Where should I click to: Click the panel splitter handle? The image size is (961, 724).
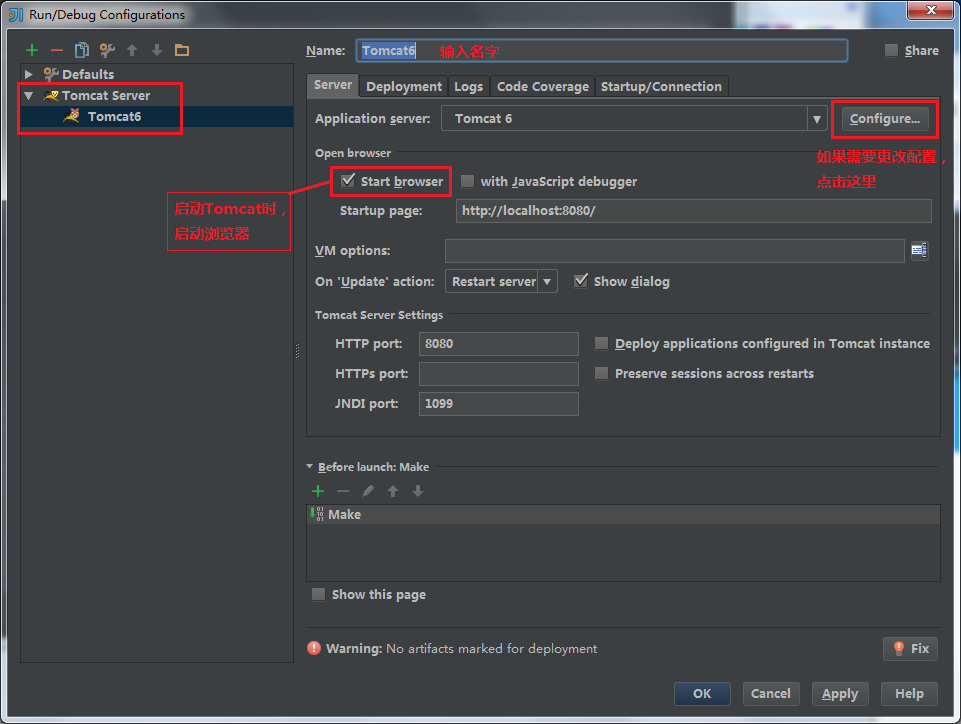pyautogui.click(x=298, y=351)
